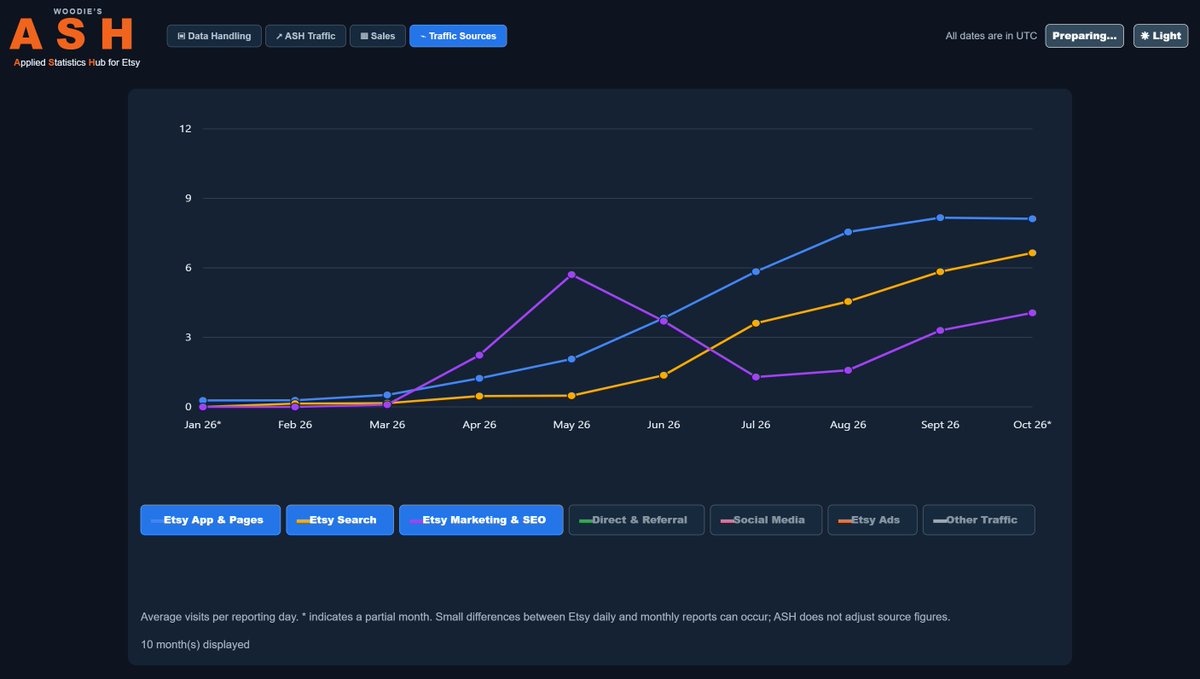
Task: Click the purple Oct 26 data point
Action: [x=1032, y=313]
